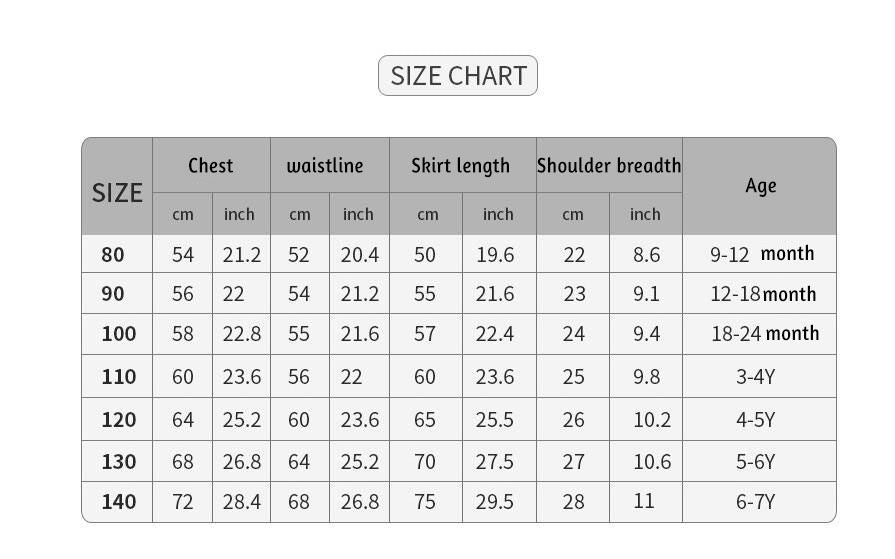Click the size 100 row label

118,334
